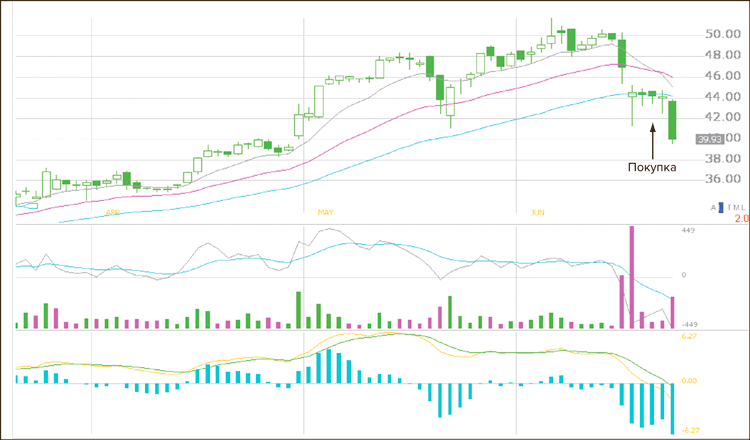Jump to the APR date label
This screenshot has height=440, width=750.
pos(112,213)
